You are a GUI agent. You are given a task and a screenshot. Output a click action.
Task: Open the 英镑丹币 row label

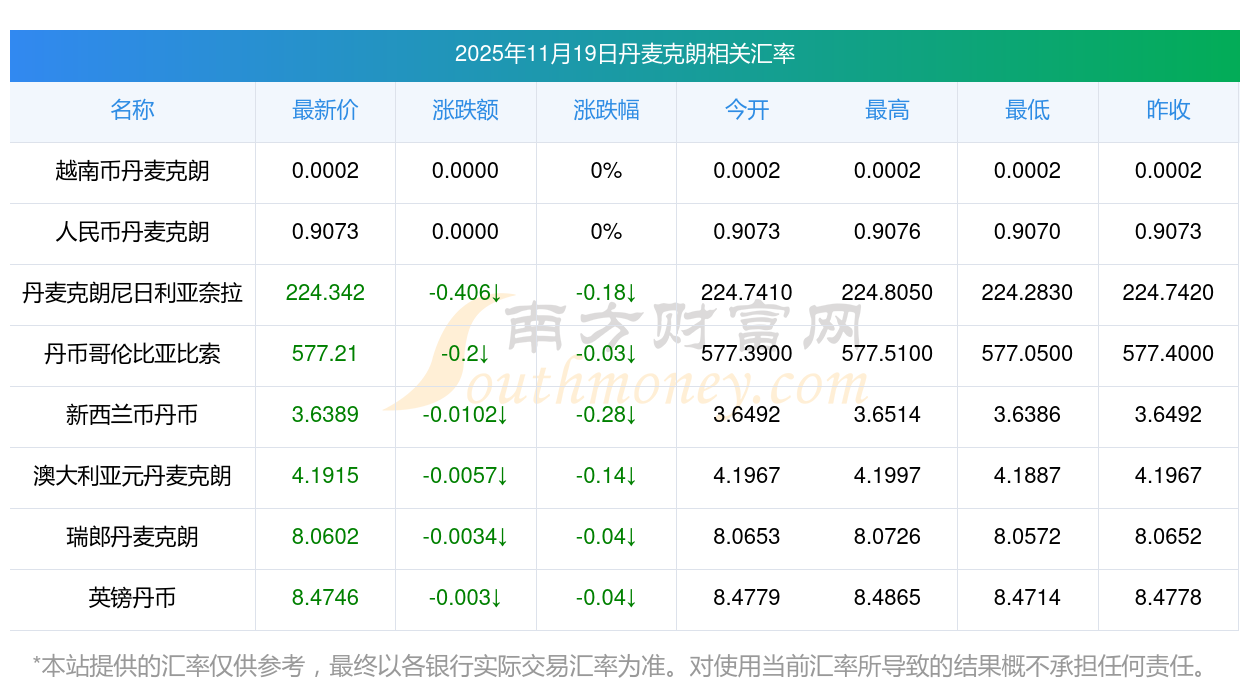[132, 598]
